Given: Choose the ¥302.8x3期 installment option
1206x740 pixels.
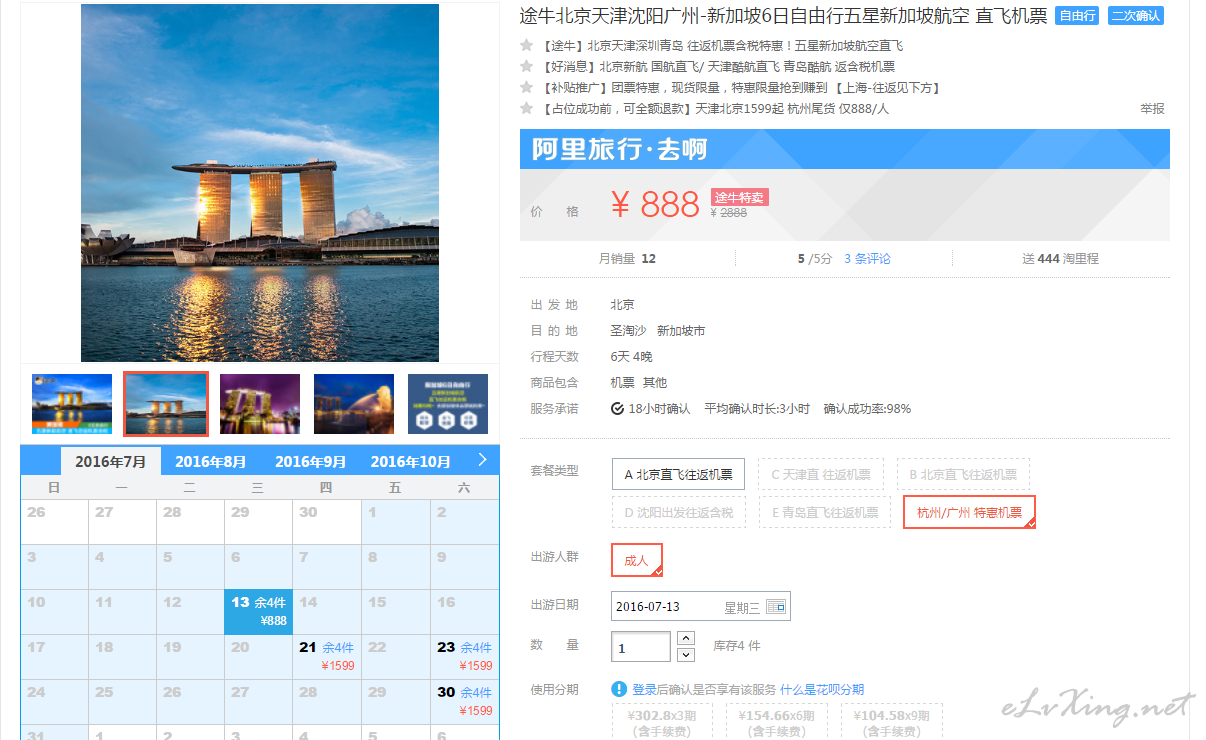Looking at the screenshot, I should click(662, 723).
